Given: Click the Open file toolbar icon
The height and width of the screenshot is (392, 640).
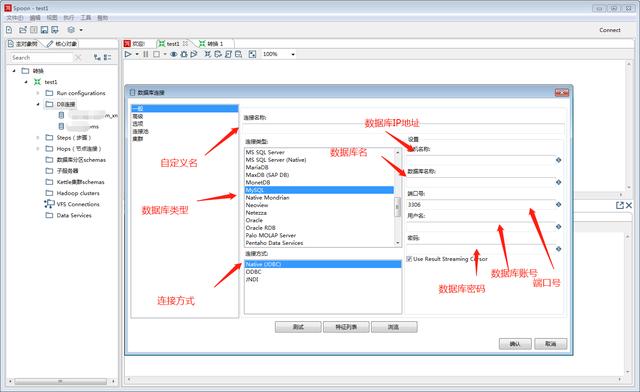Looking at the screenshot, I should pos(23,30).
